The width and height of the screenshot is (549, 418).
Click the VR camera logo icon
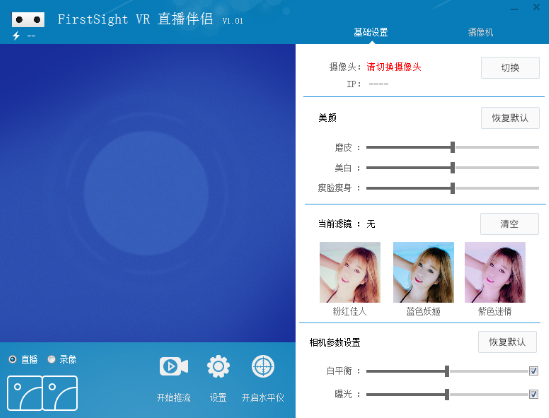28,20
